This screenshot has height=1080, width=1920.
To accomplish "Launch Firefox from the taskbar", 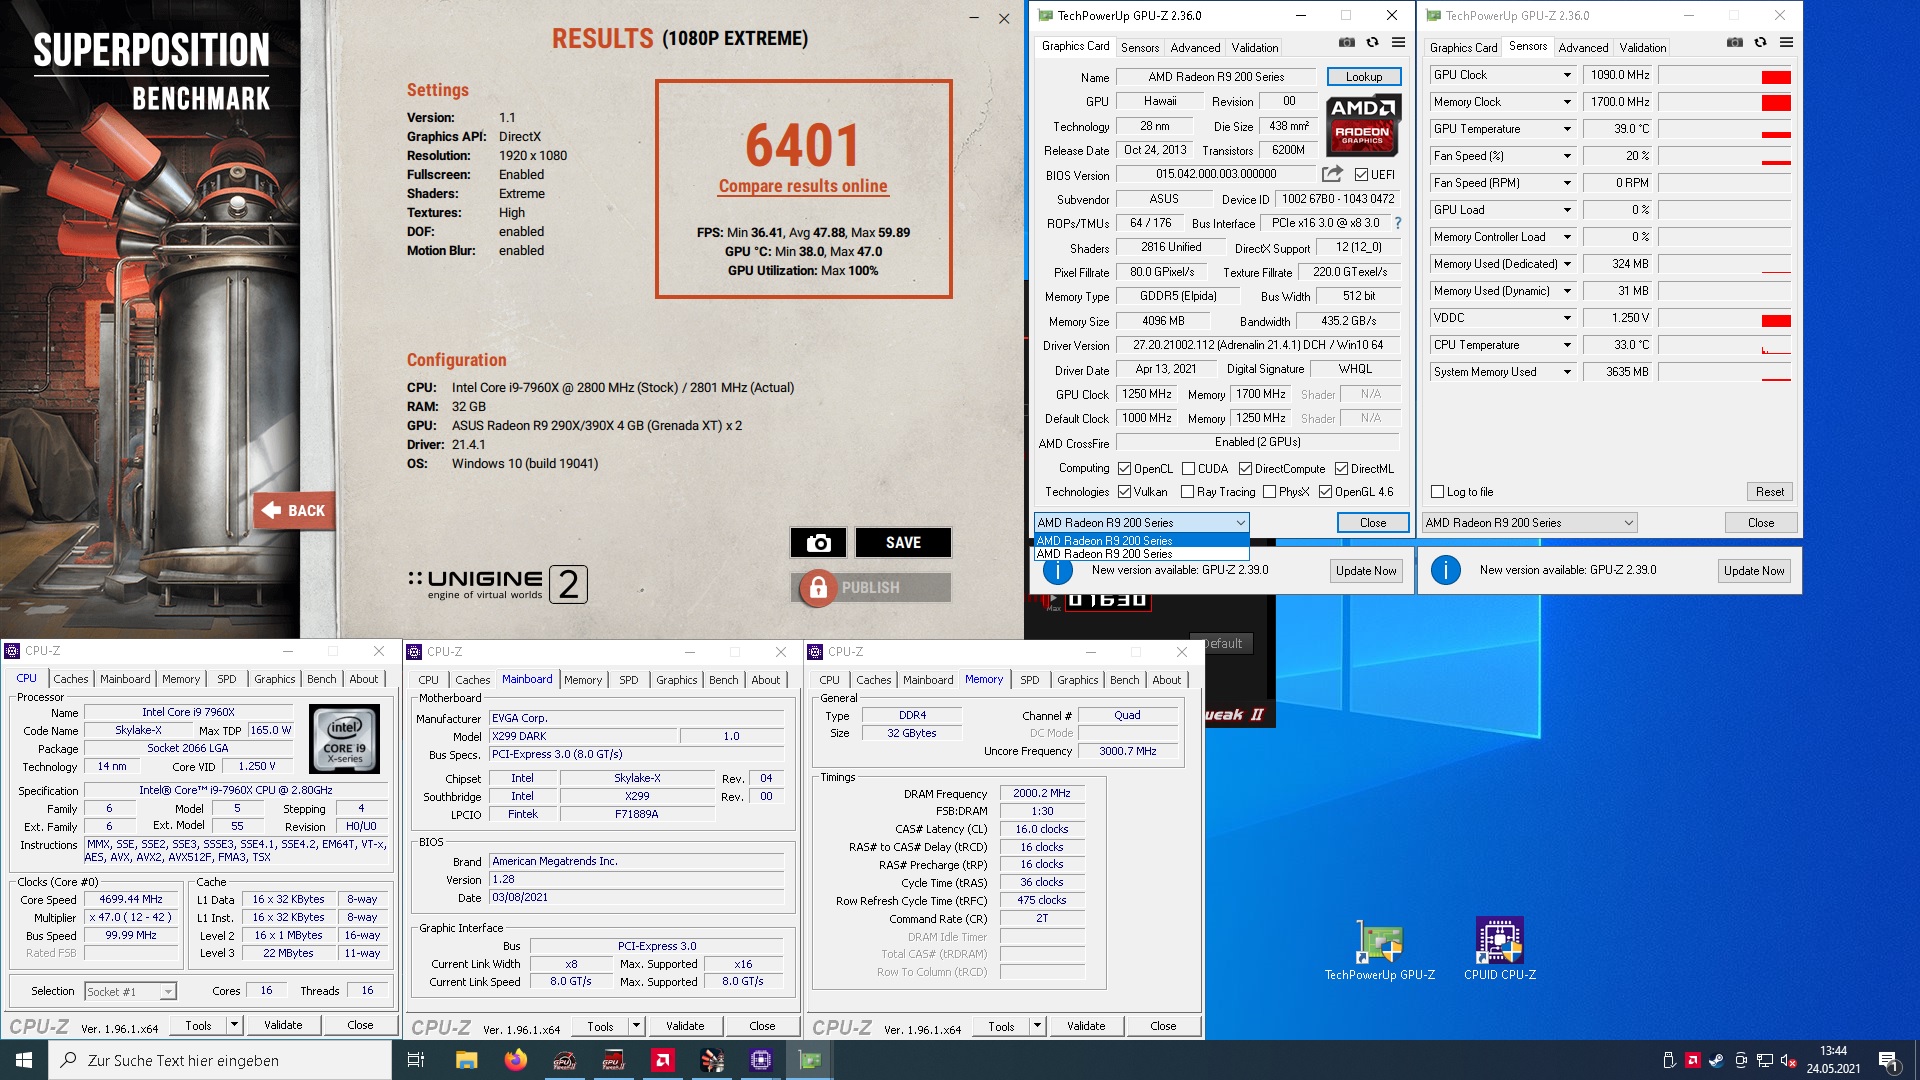I will point(515,1060).
